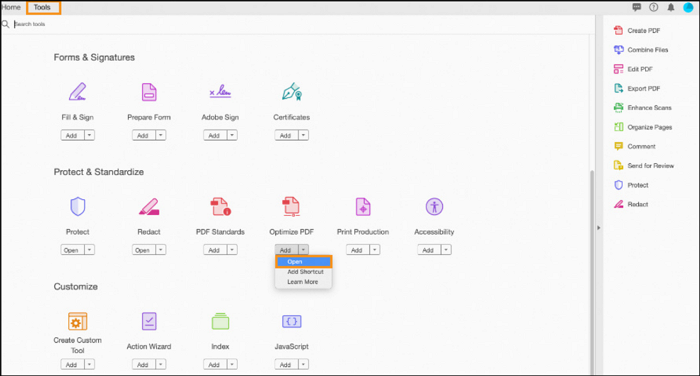Open Organize Pages in the right sidebar
Screen dimensions: 700x376
[643, 127]
